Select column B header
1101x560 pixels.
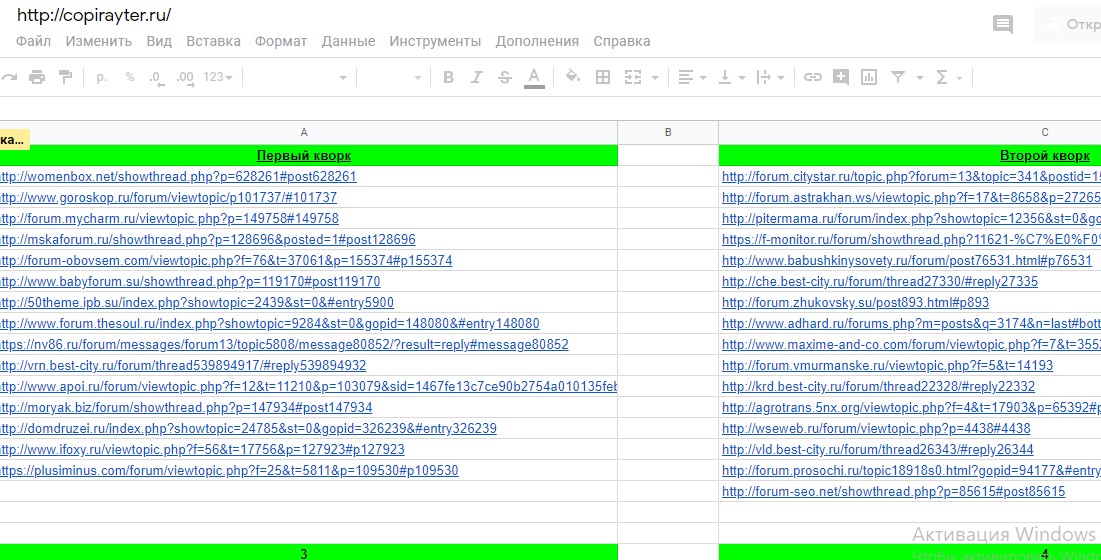coord(668,133)
